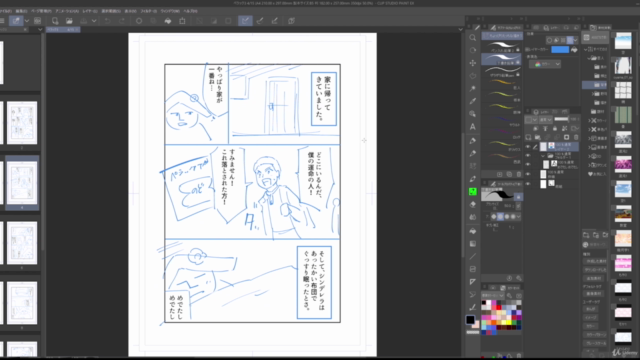Click the Fill bucket icon in command bar
Viewport: 640px width, 360px height.
click(168, 21)
